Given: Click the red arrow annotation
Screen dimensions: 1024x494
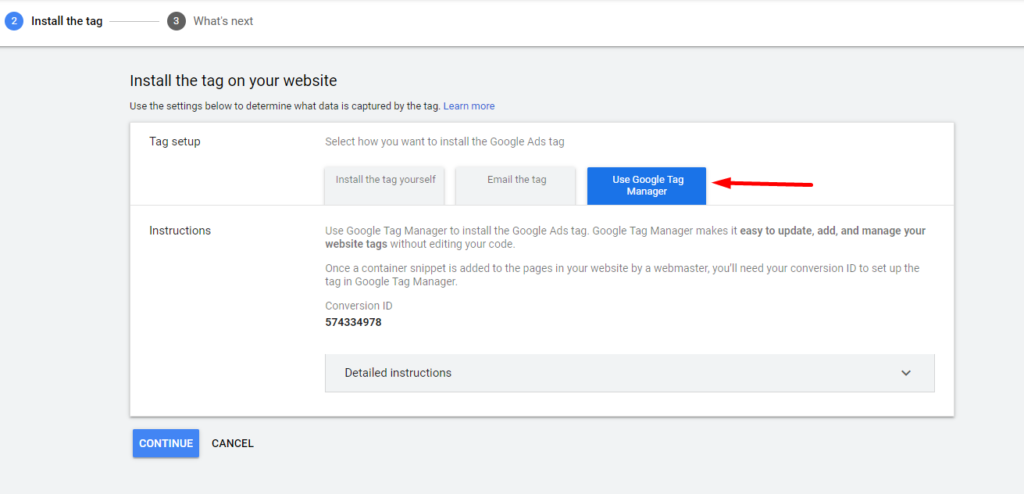Looking at the screenshot, I should click(762, 184).
